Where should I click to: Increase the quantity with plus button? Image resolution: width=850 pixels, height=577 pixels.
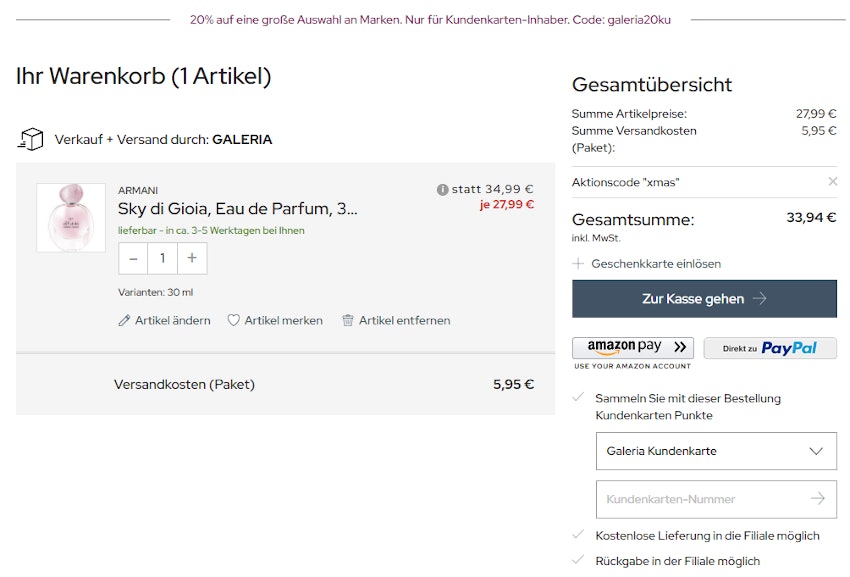tap(192, 258)
